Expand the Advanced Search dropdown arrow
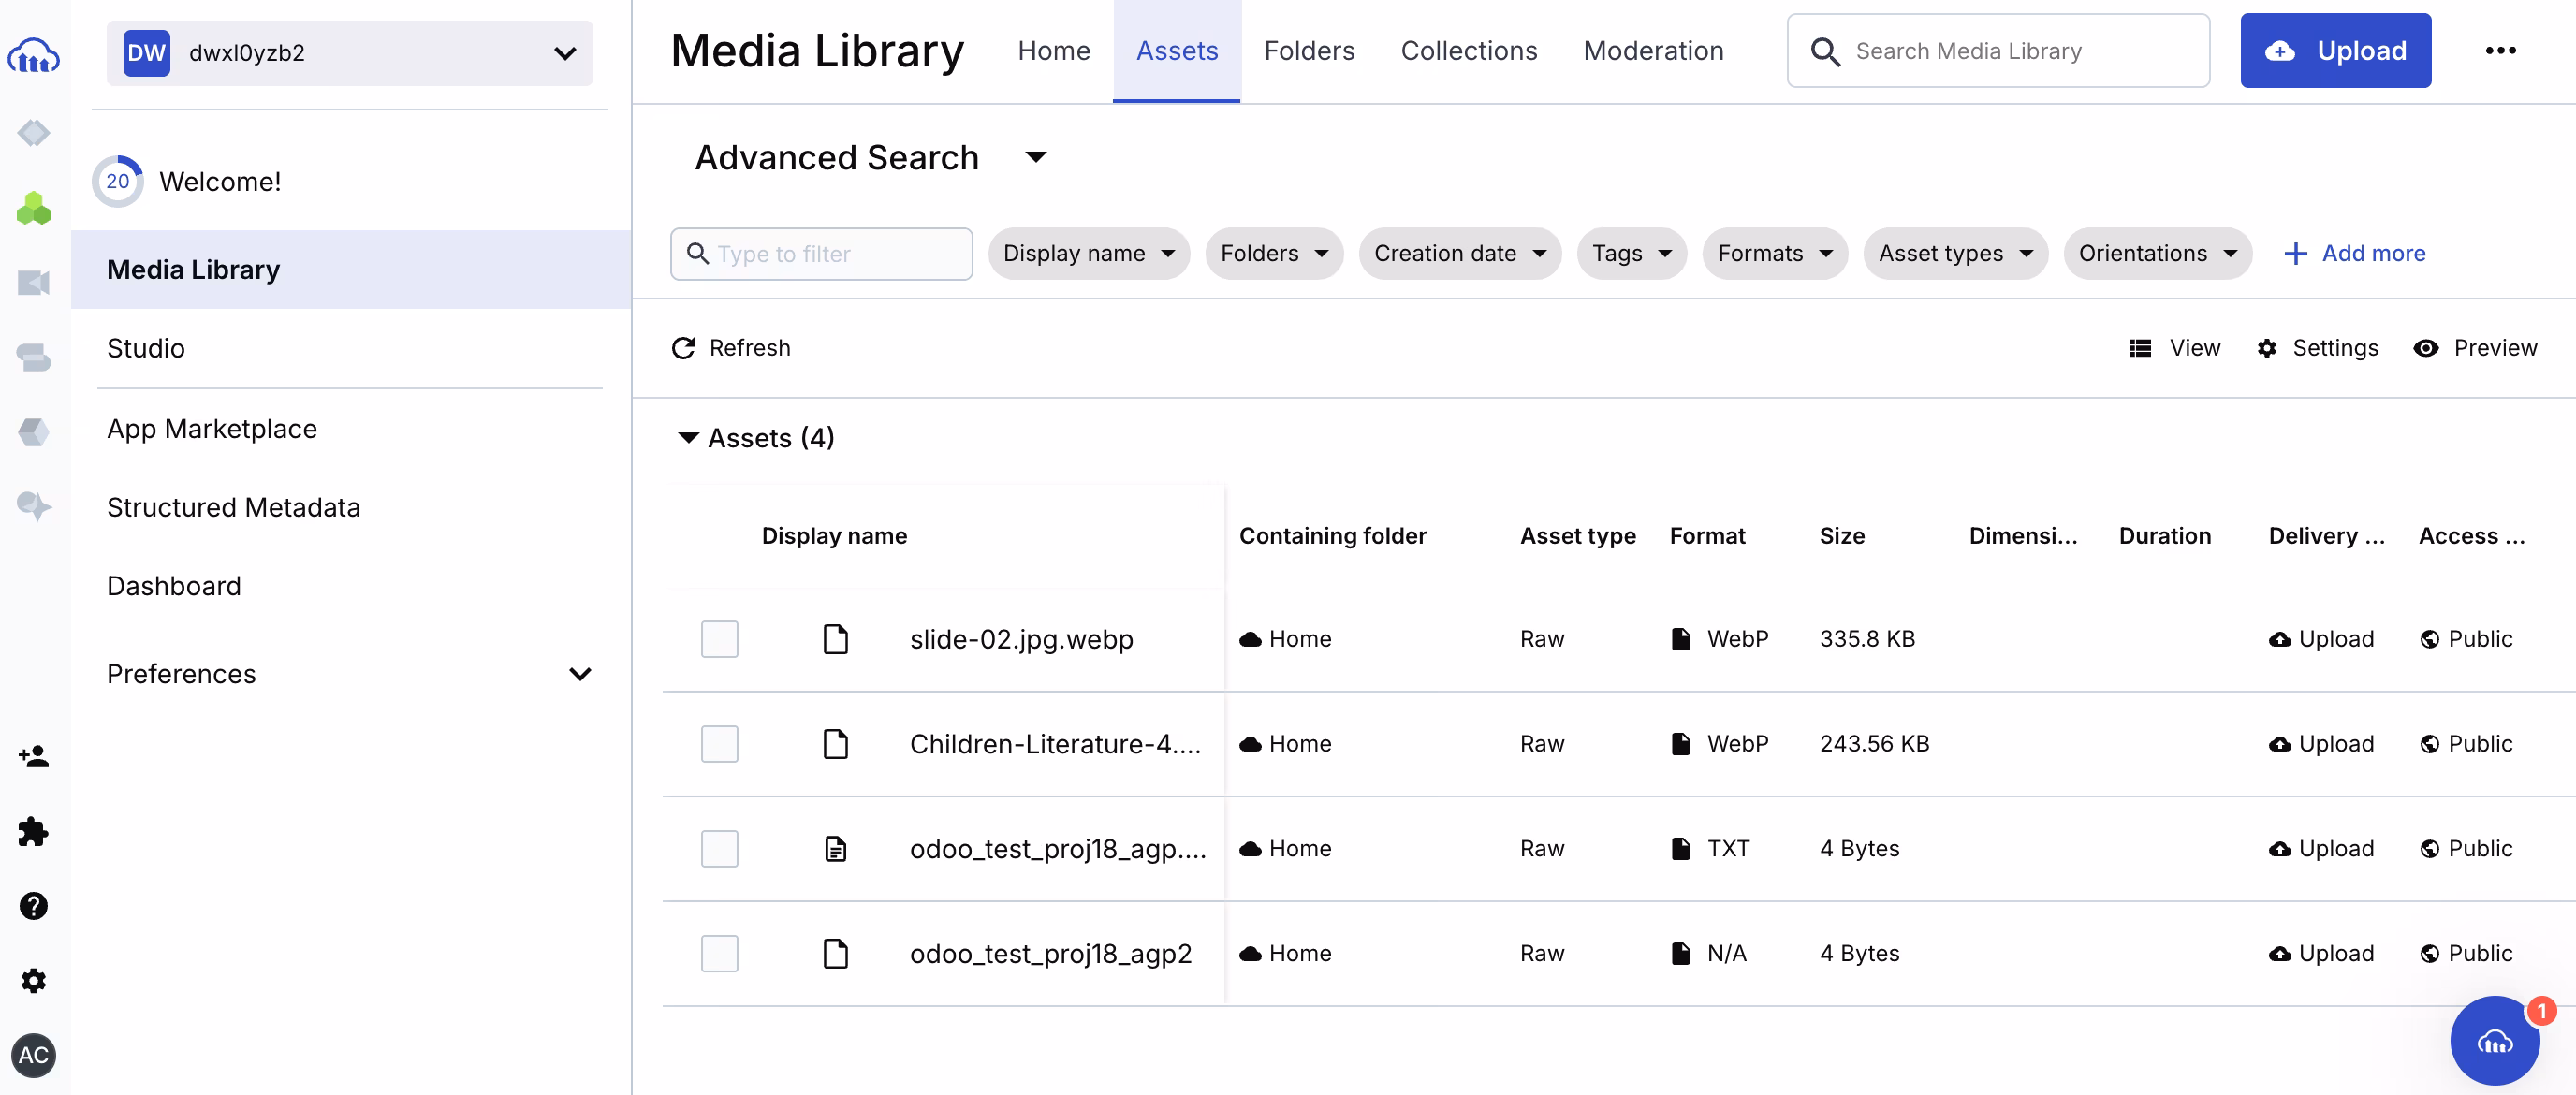2576x1095 pixels. point(1035,157)
